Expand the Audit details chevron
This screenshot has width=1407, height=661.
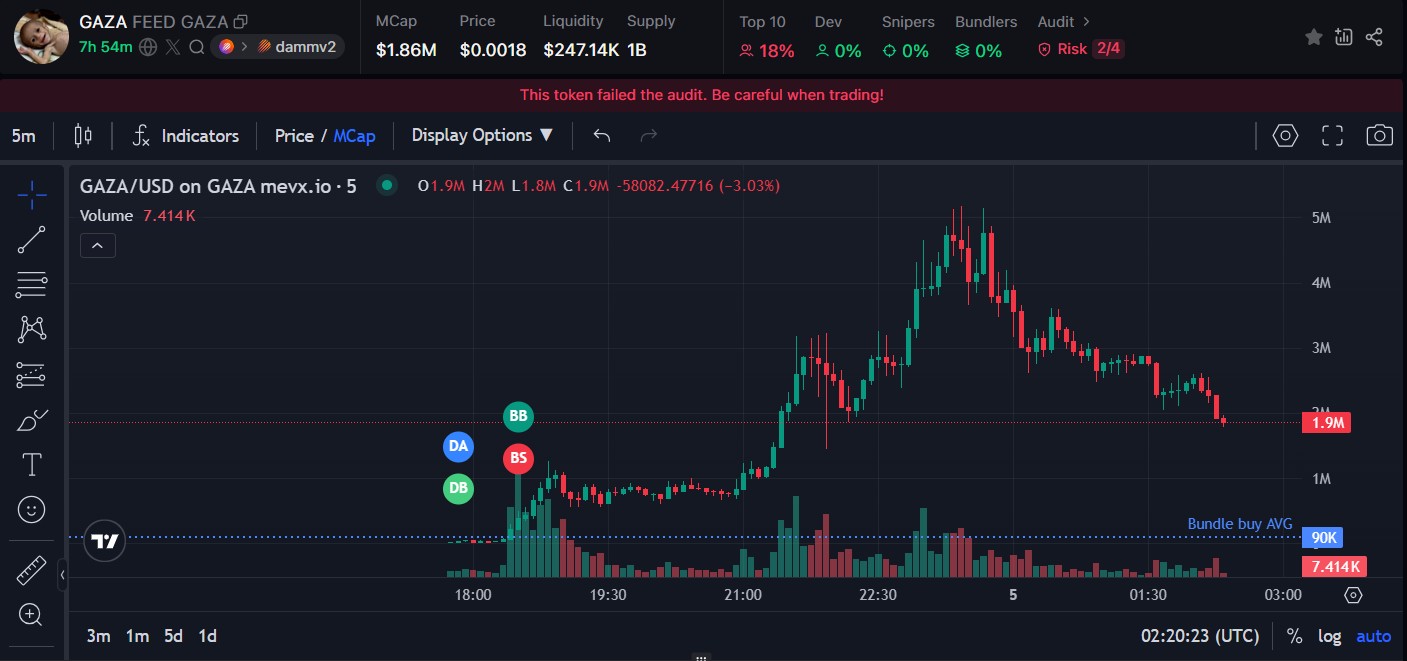click(x=1087, y=21)
